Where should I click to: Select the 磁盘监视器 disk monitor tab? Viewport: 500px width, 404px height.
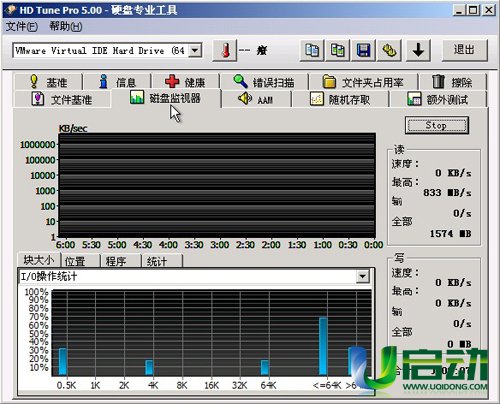[166, 98]
